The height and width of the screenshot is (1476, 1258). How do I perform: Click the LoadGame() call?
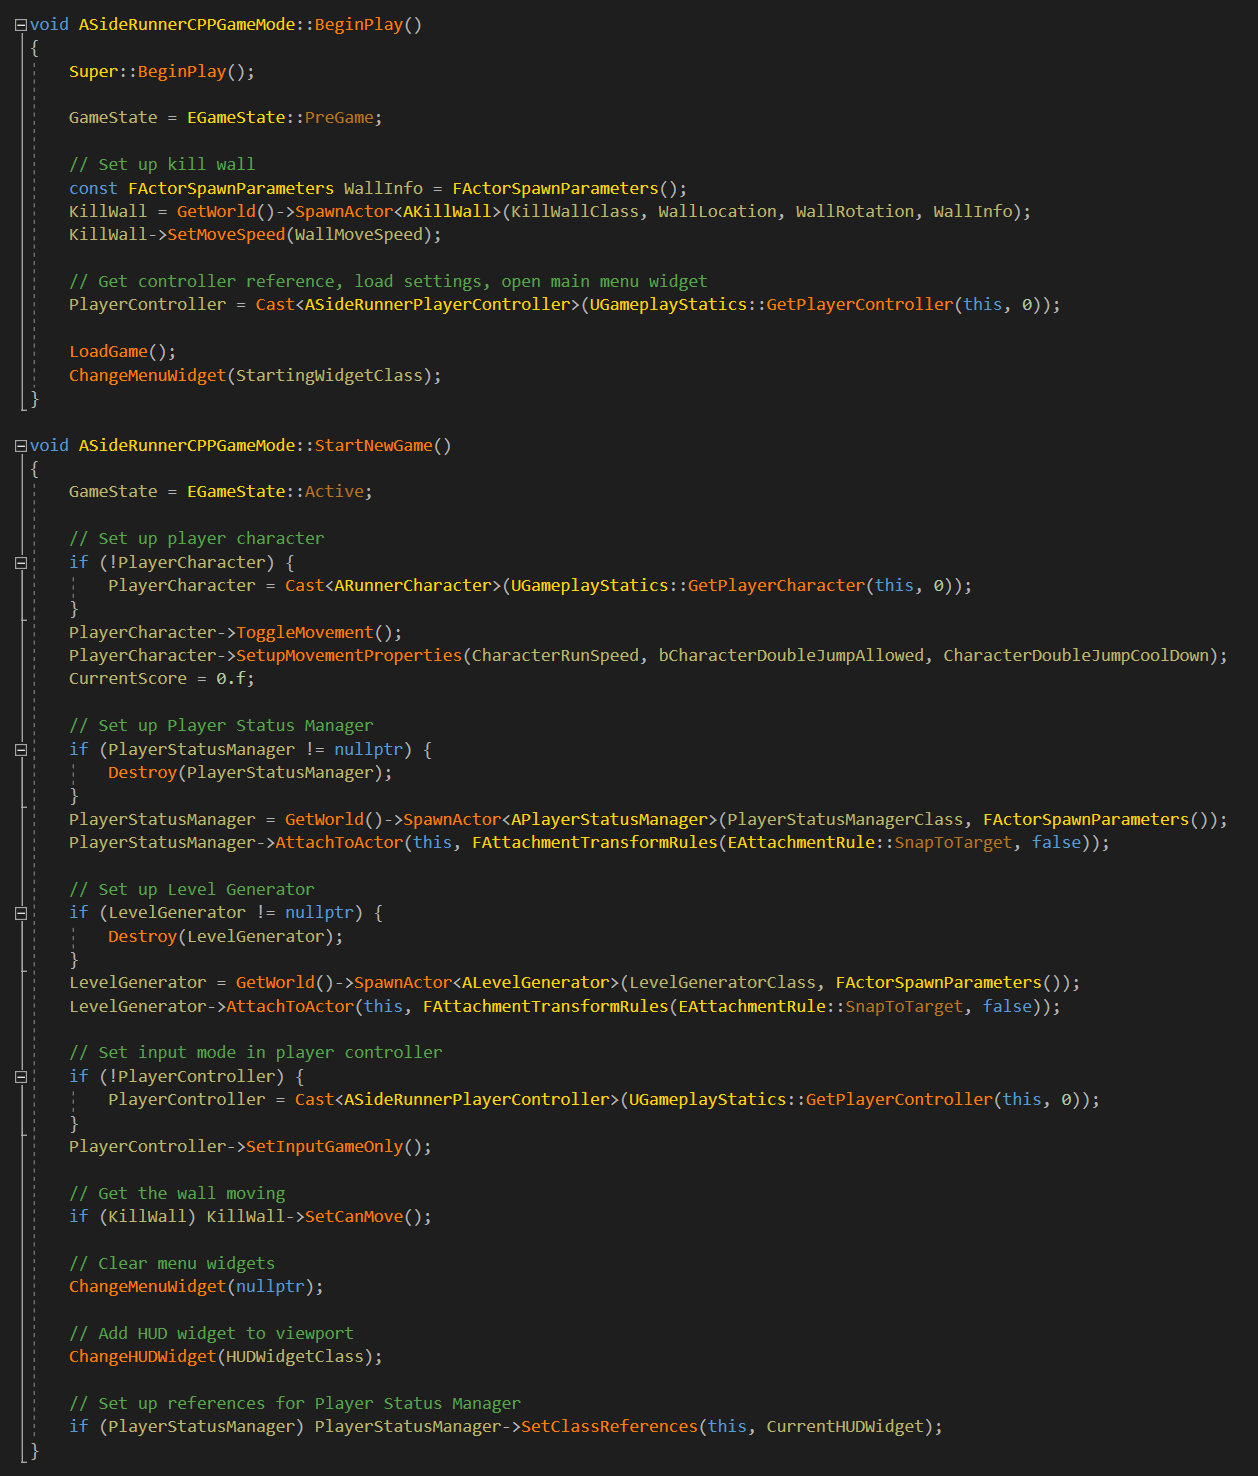(123, 352)
